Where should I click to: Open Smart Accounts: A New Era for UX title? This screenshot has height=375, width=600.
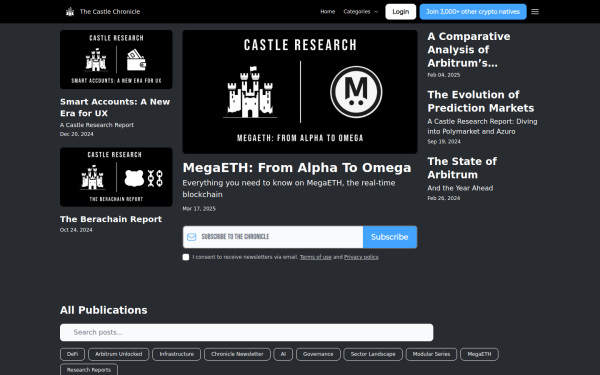(115, 108)
